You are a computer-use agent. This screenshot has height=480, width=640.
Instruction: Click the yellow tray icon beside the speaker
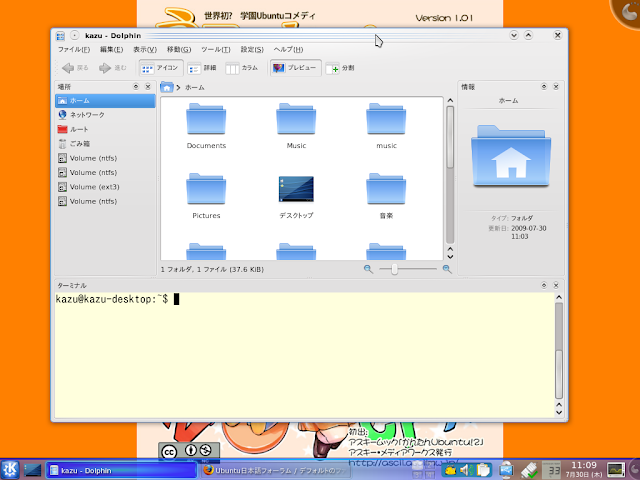pos(450,470)
